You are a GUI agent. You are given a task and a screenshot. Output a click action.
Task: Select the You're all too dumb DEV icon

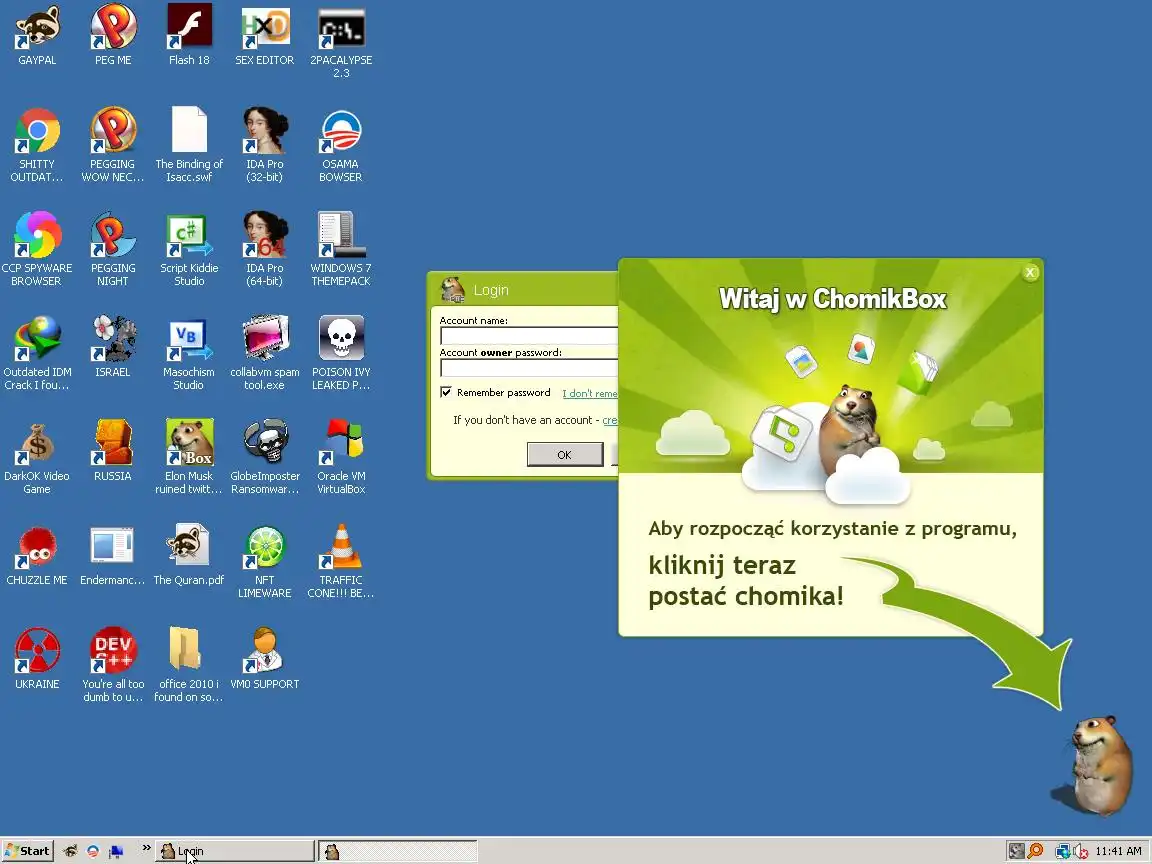pyautogui.click(x=113, y=664)
